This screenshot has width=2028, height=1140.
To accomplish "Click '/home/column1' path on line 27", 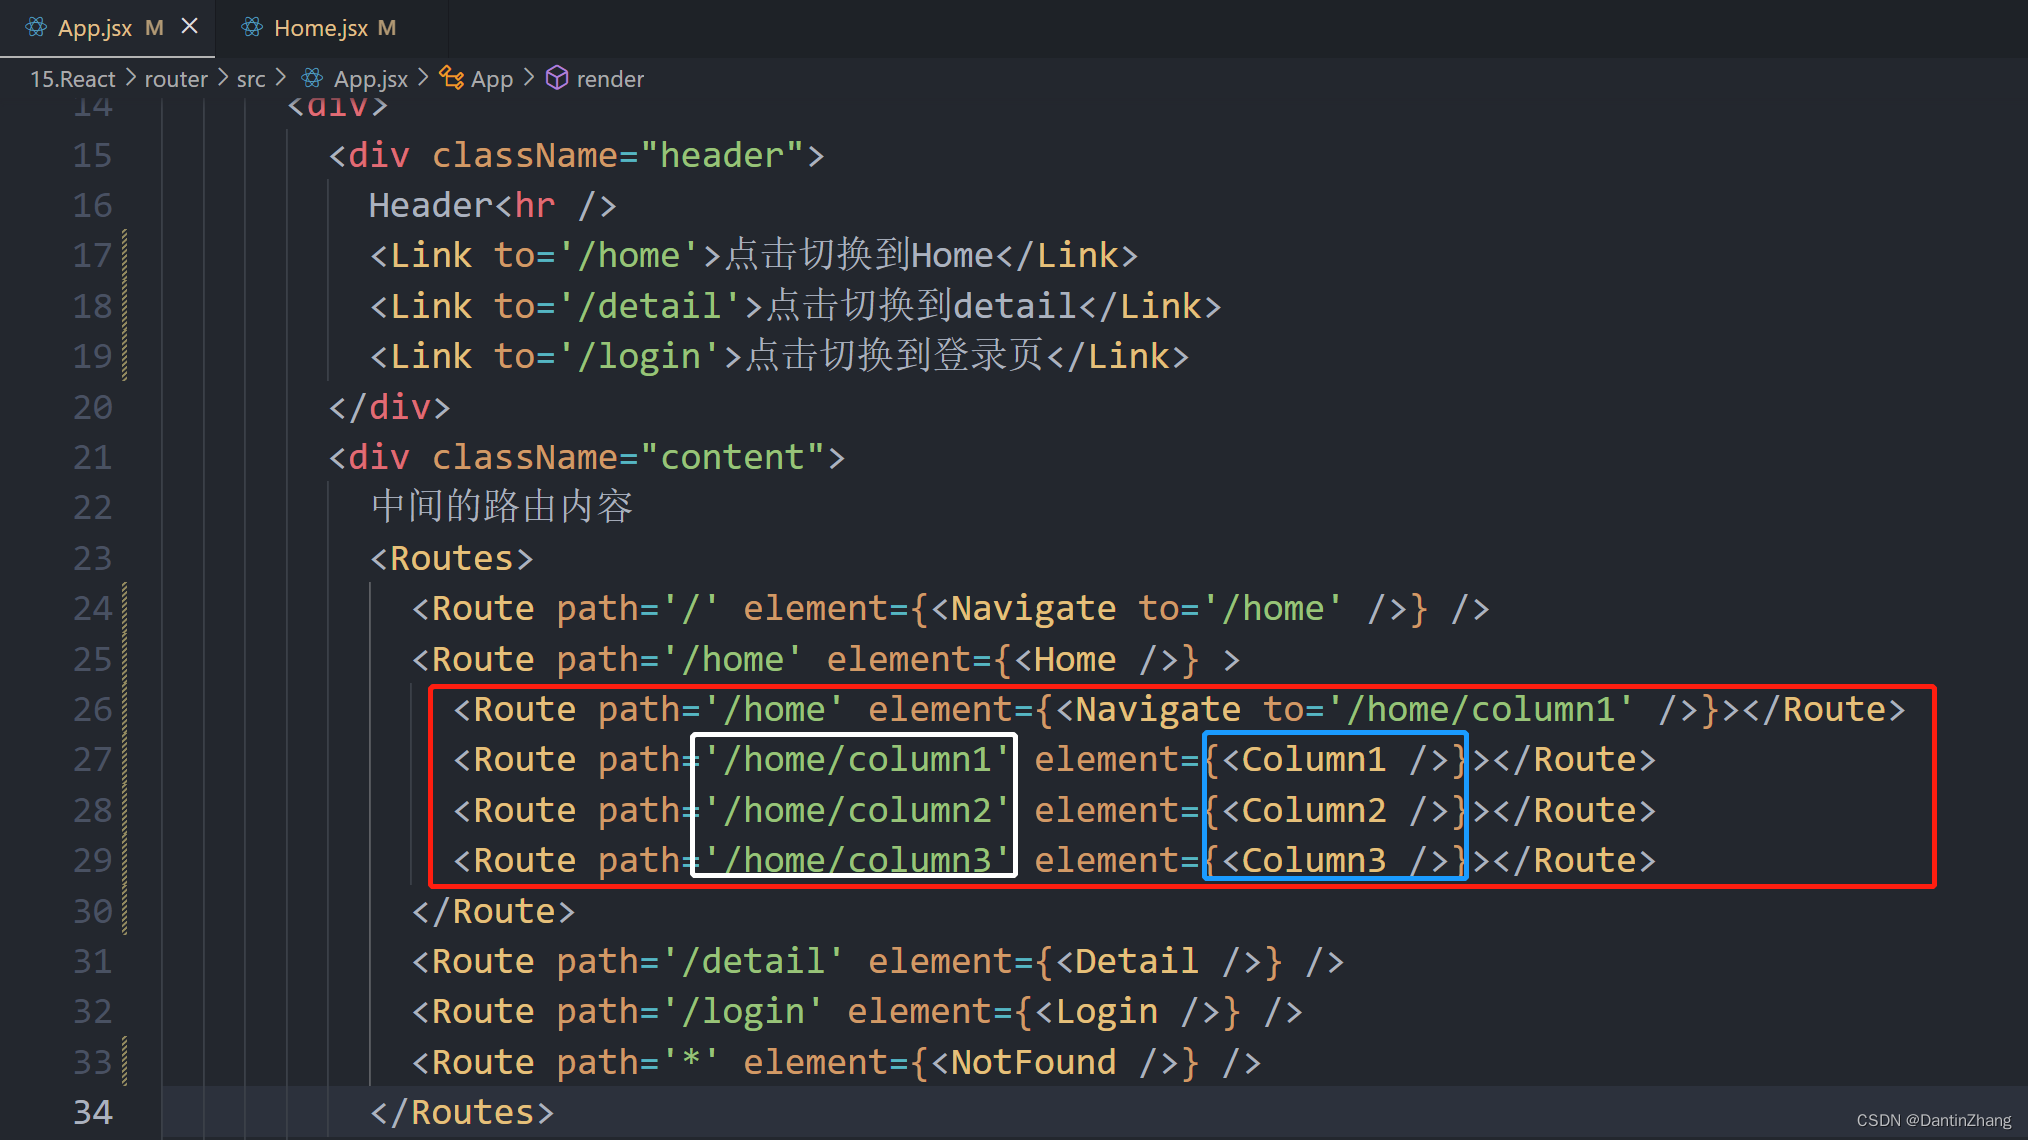I will pos(856,759).
